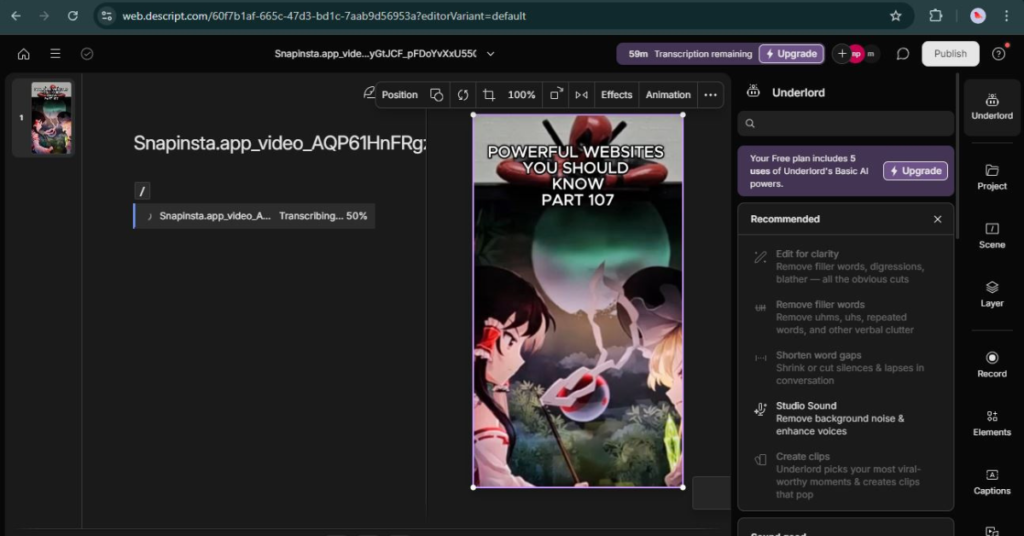Click the 100% opacity value
1024x536 pixels.
(x=521, y=95)
